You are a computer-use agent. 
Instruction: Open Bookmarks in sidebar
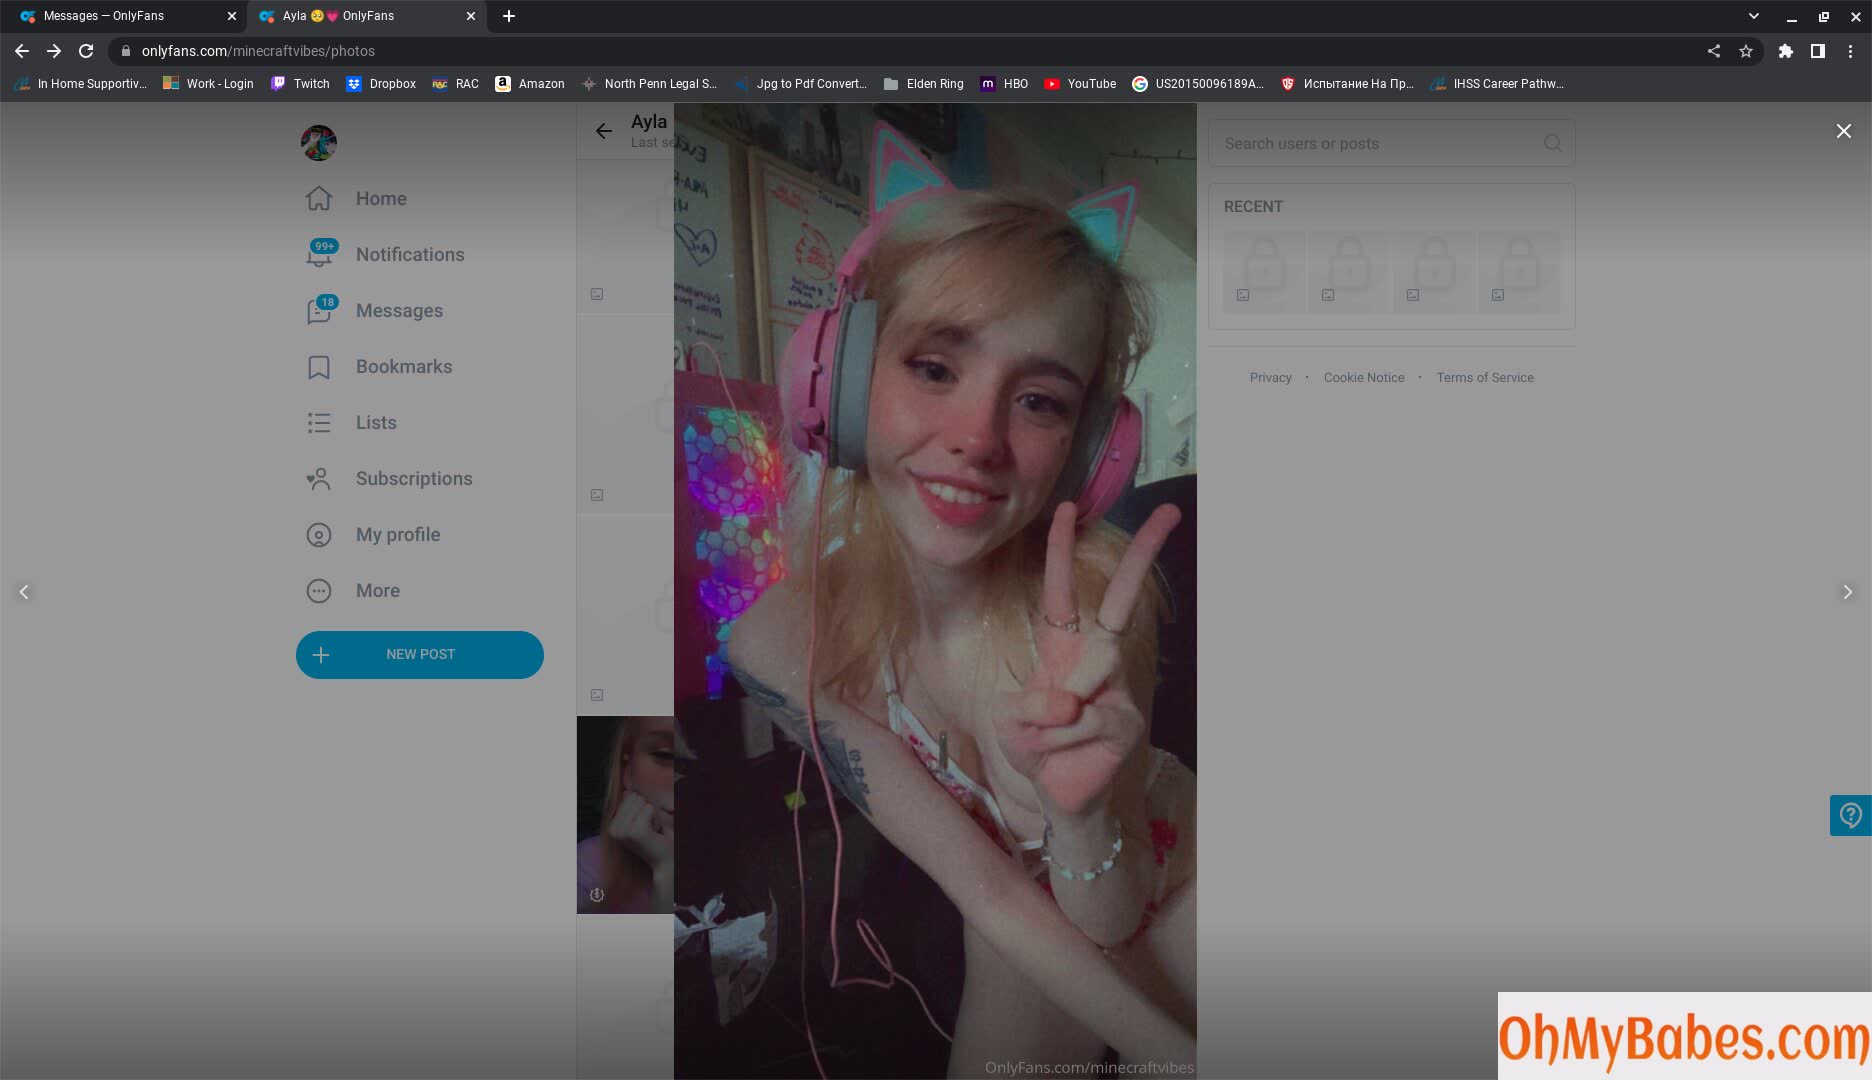click(x=379, y=367)
